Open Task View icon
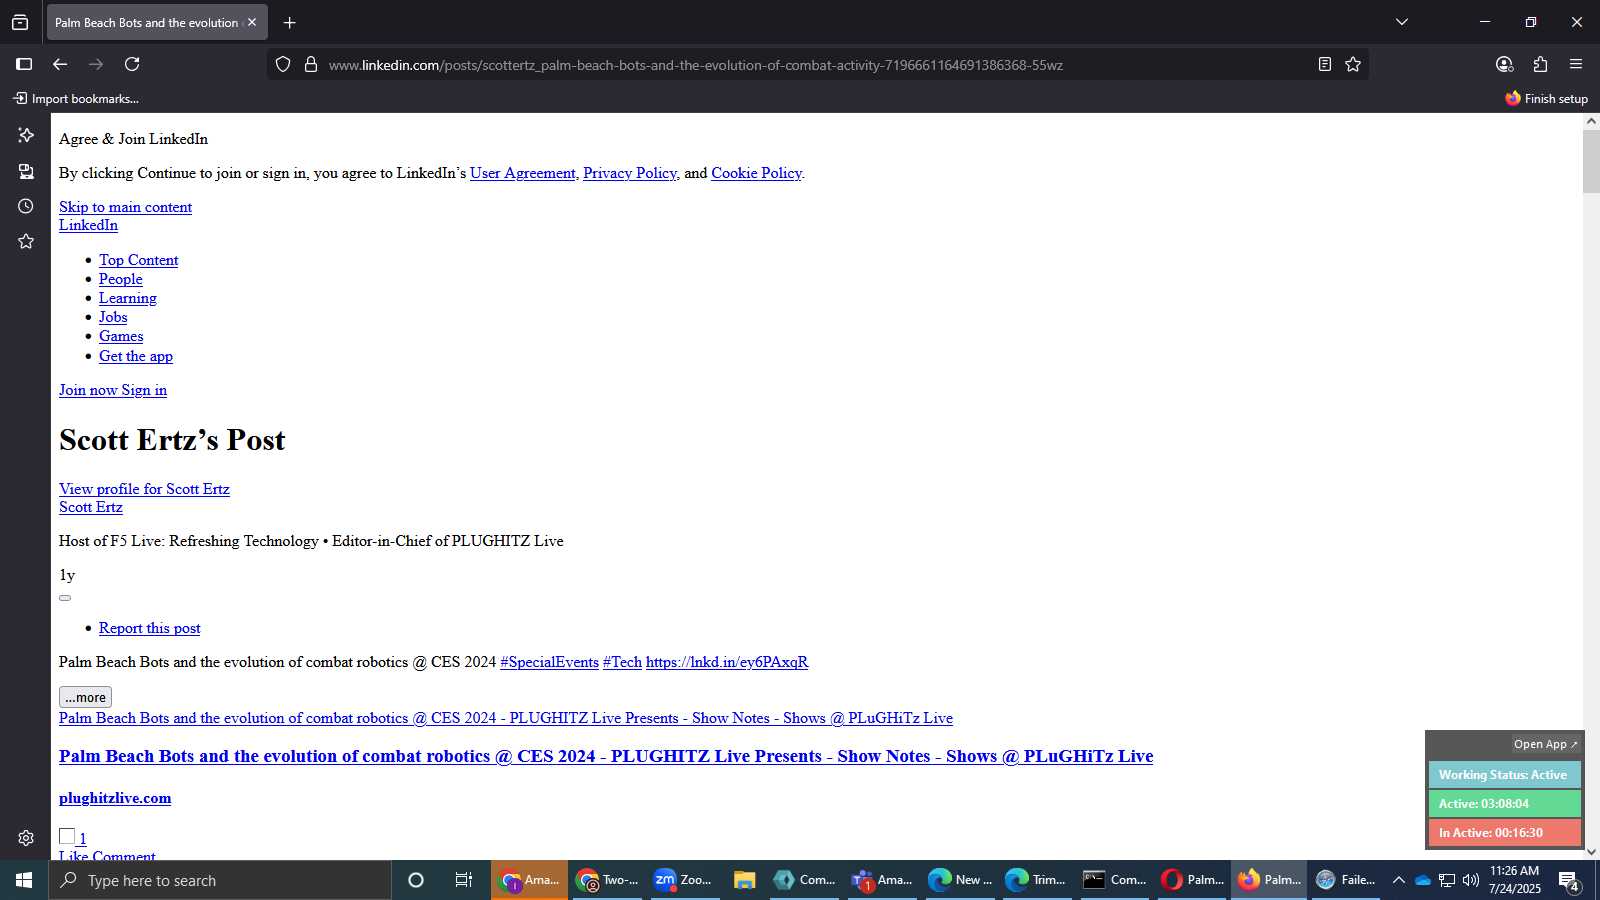 click(x=463, y=880)
